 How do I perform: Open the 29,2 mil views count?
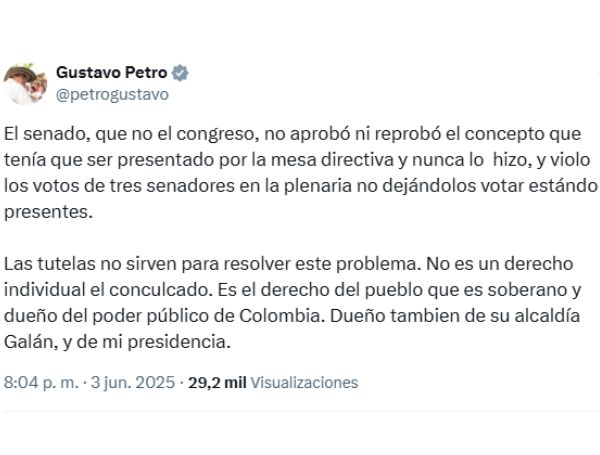(x=217, y=382)
